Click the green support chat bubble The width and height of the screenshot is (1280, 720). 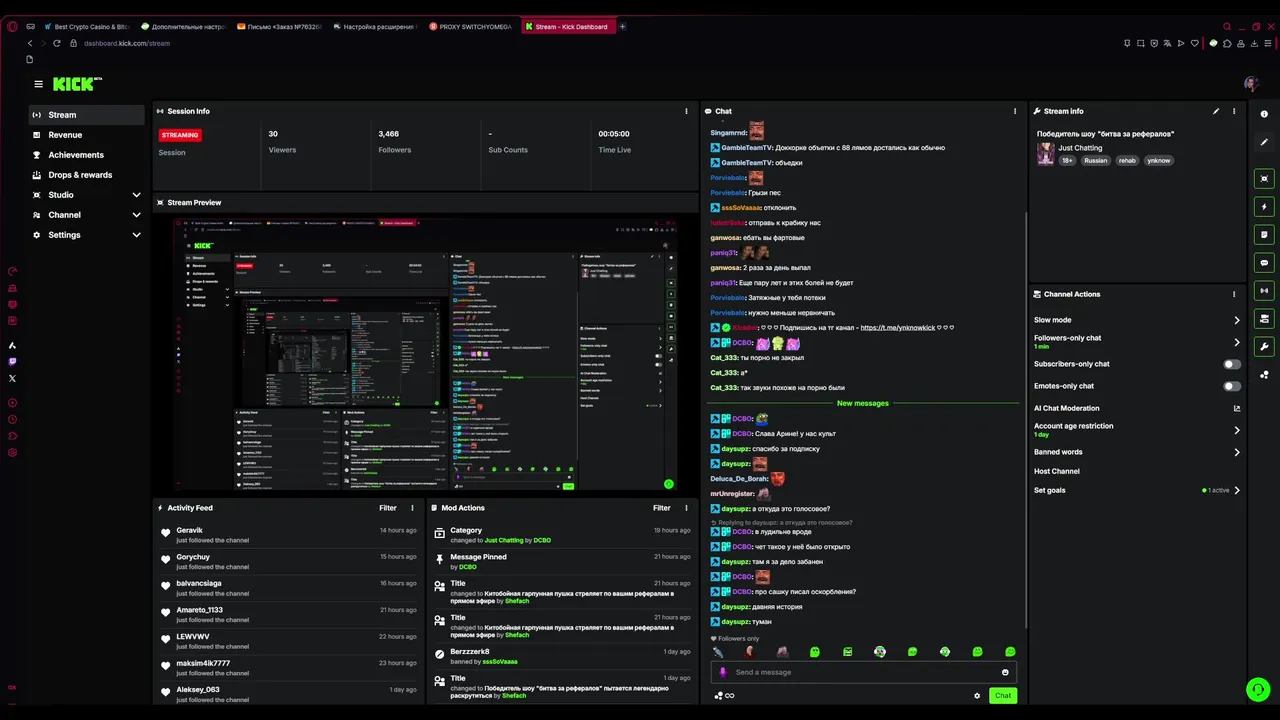coord(1257,689)
